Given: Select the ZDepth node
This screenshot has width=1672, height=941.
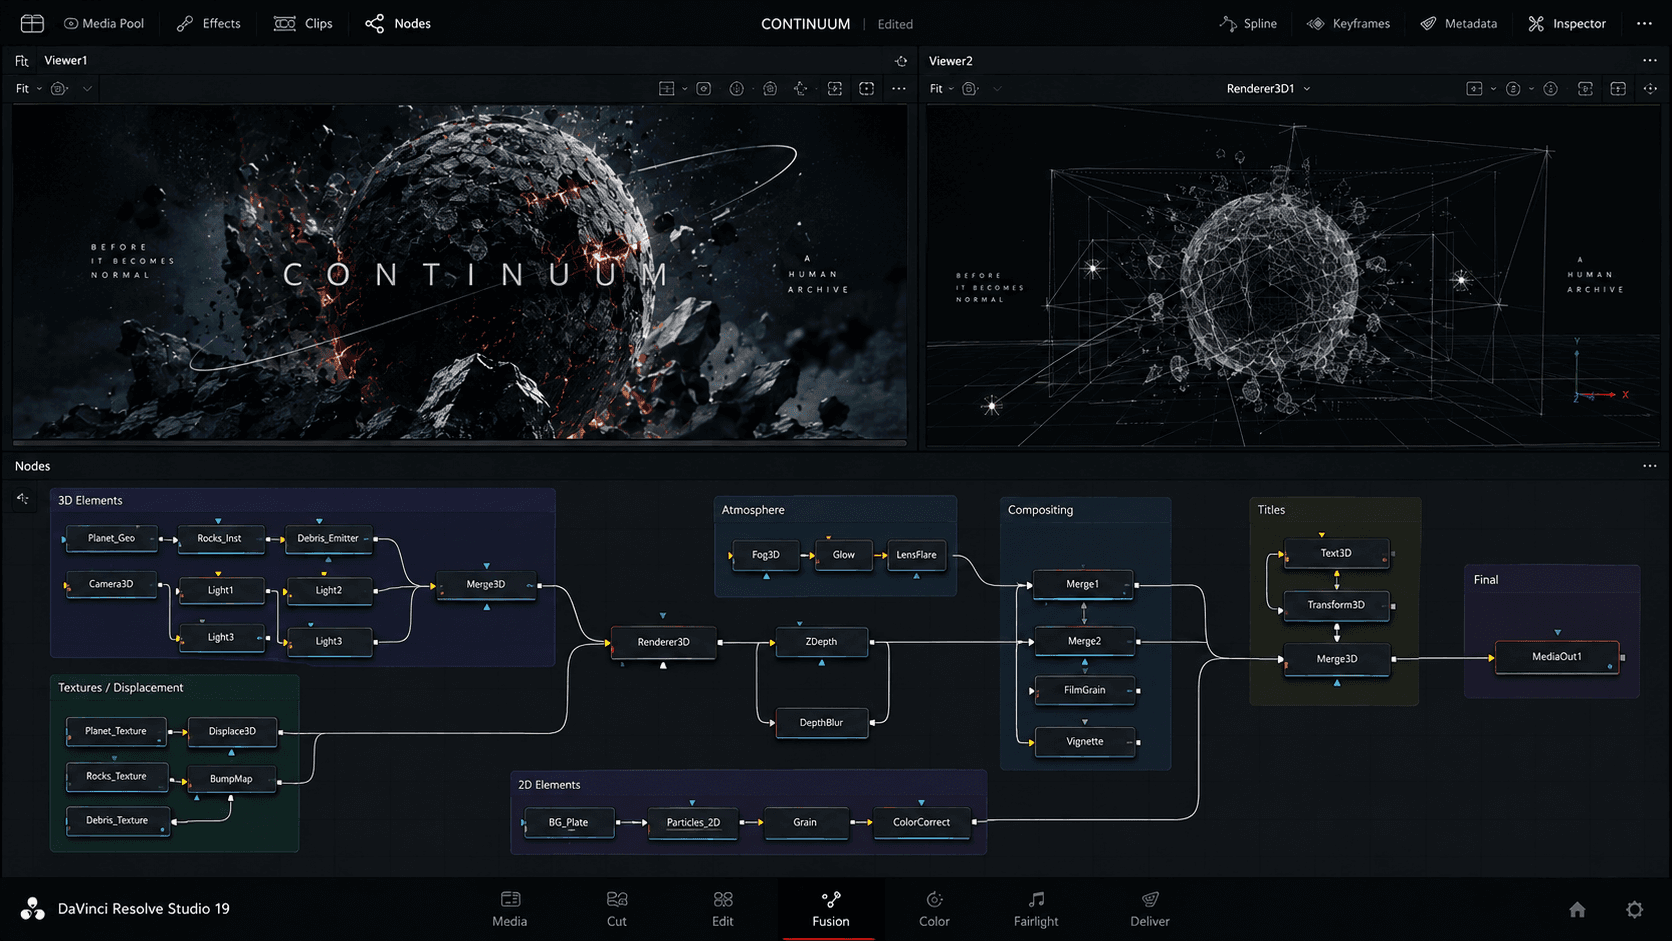Looking at the screenshot, I should [x=821, y=642].
